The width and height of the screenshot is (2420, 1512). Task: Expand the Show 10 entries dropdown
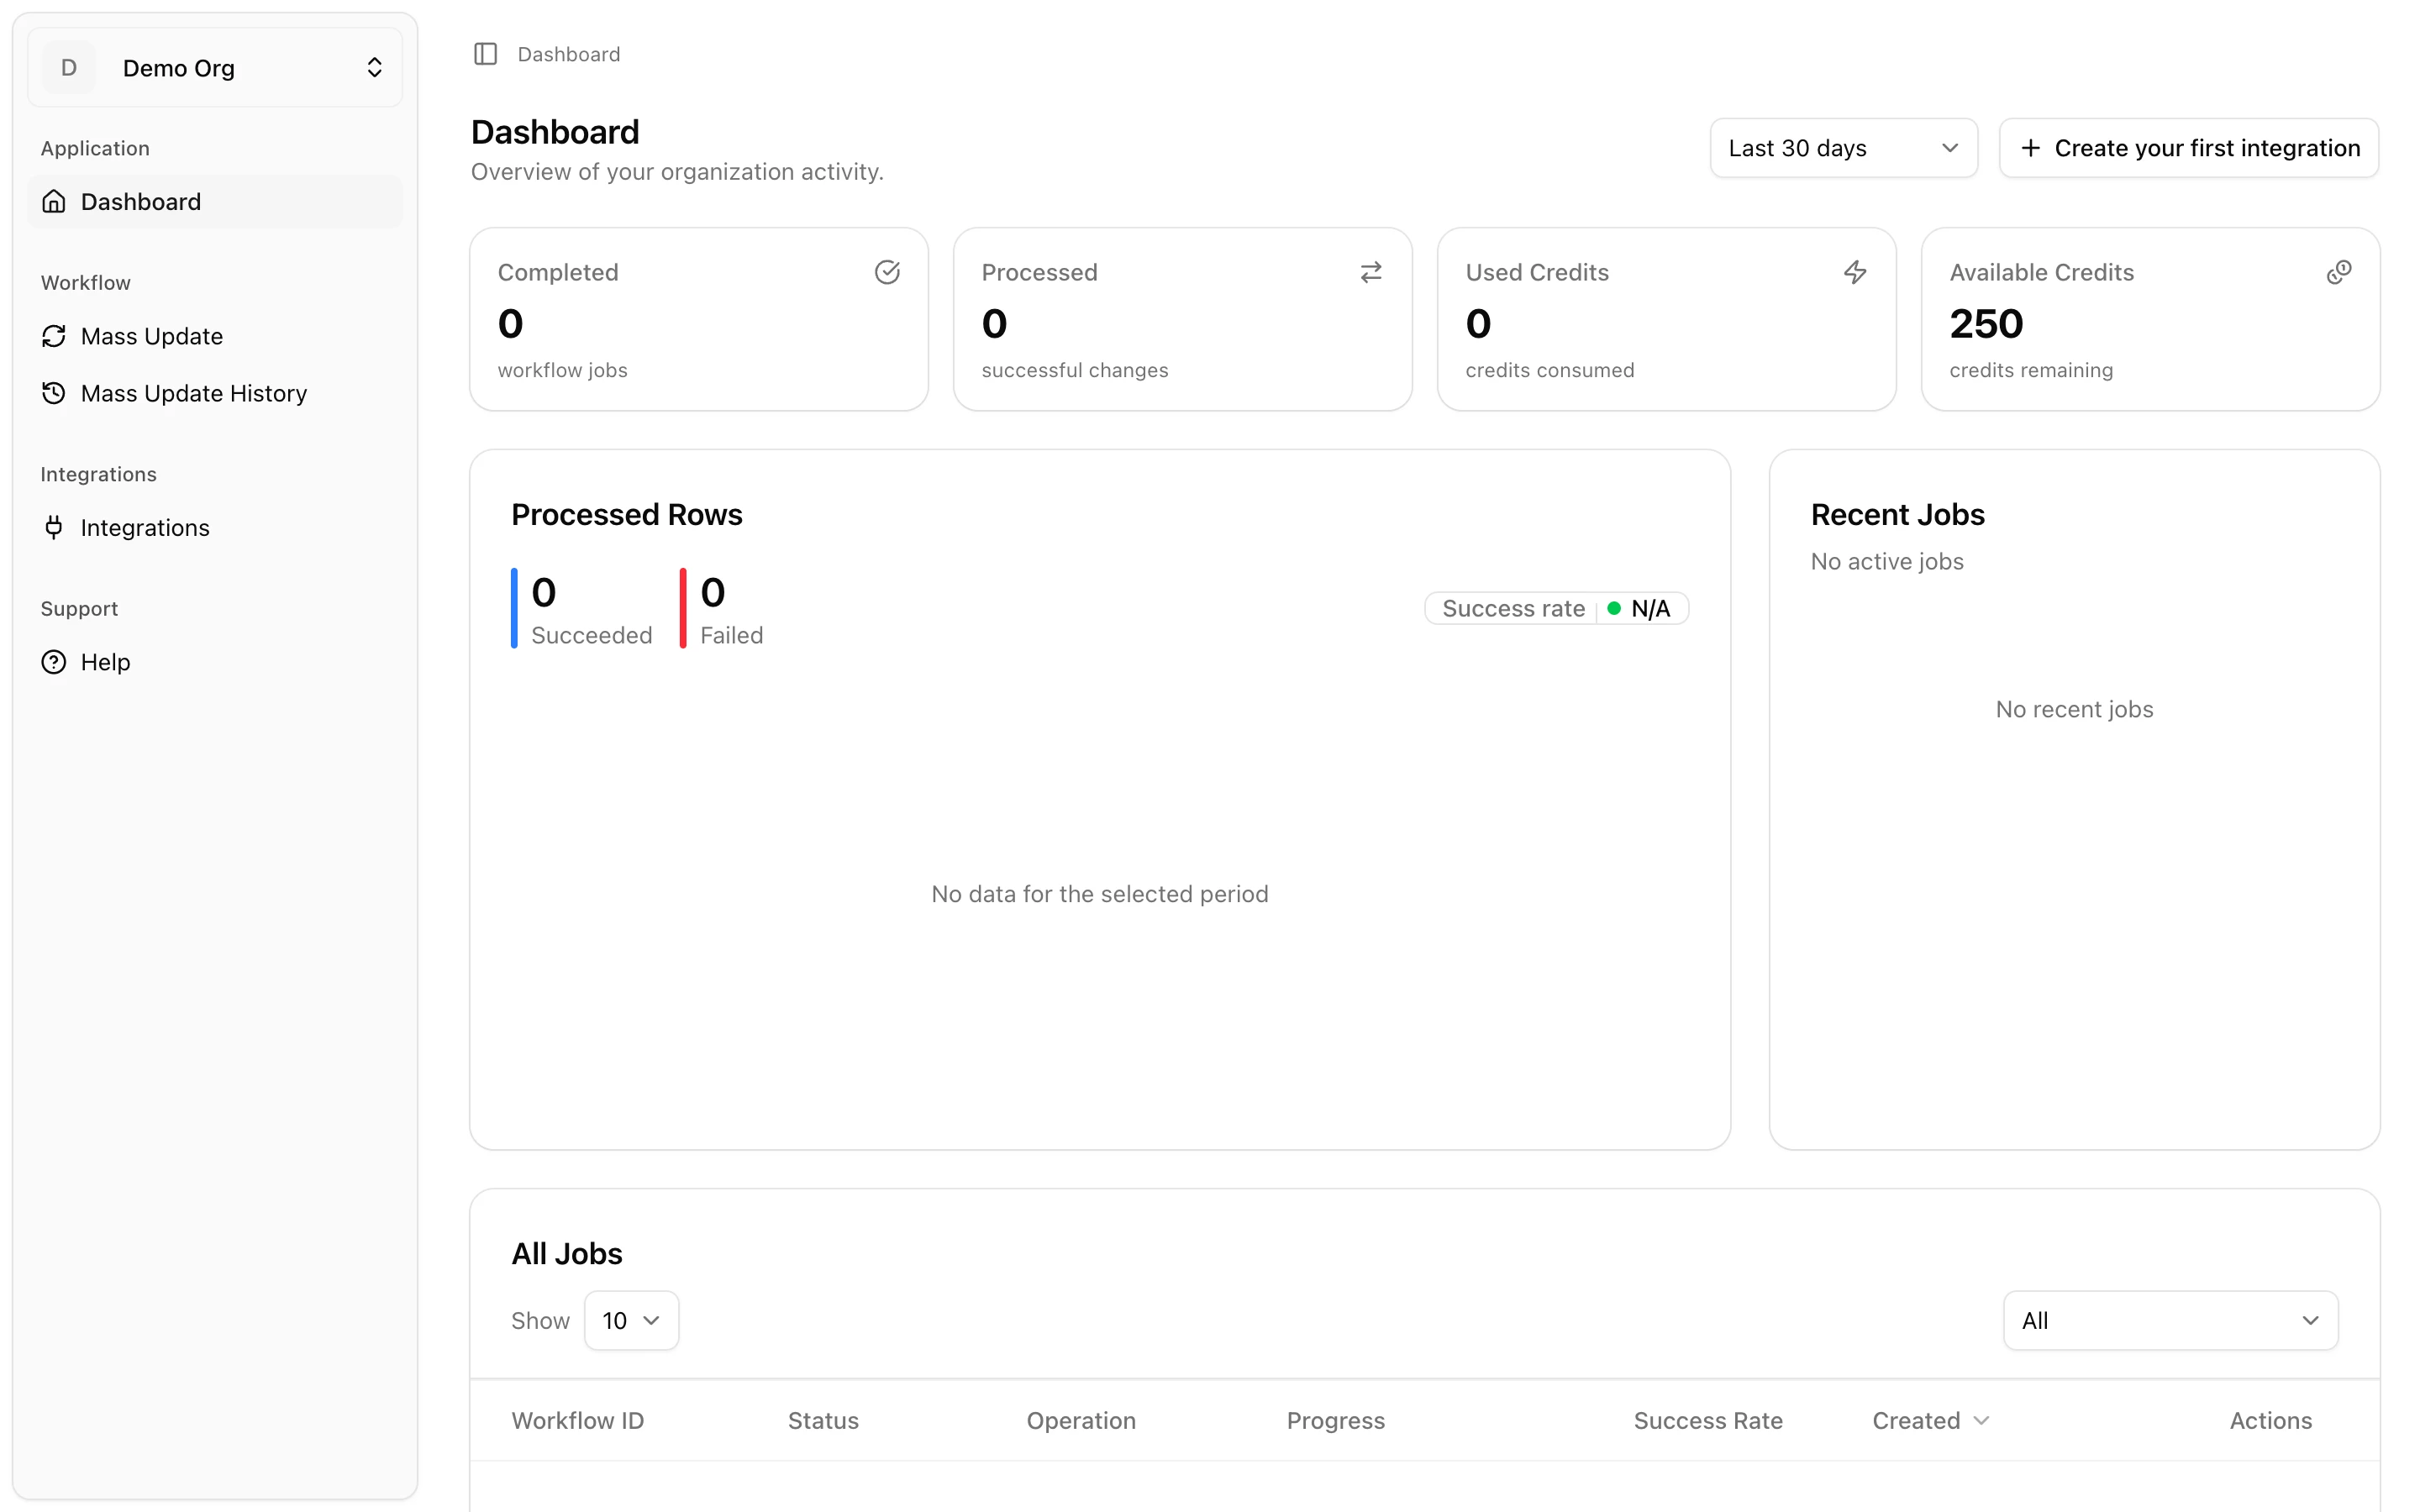[631, 1320]
